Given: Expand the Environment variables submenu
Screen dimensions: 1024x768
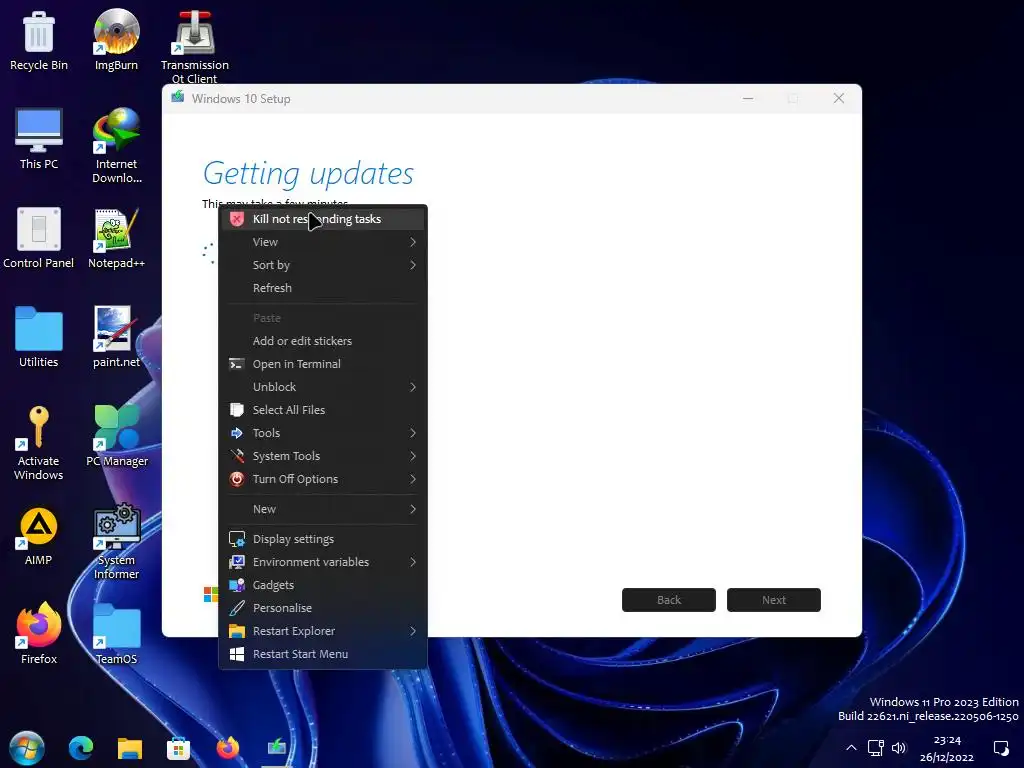Looking at the screenshot, I should coord(323,562).
